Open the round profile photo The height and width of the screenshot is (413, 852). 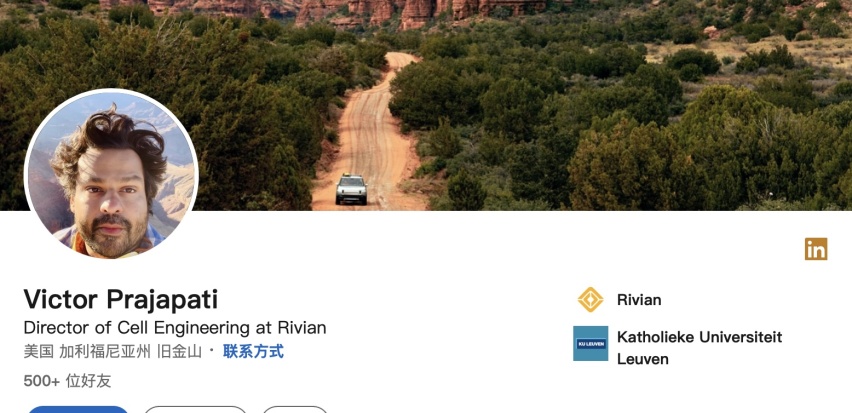point(111,175)
